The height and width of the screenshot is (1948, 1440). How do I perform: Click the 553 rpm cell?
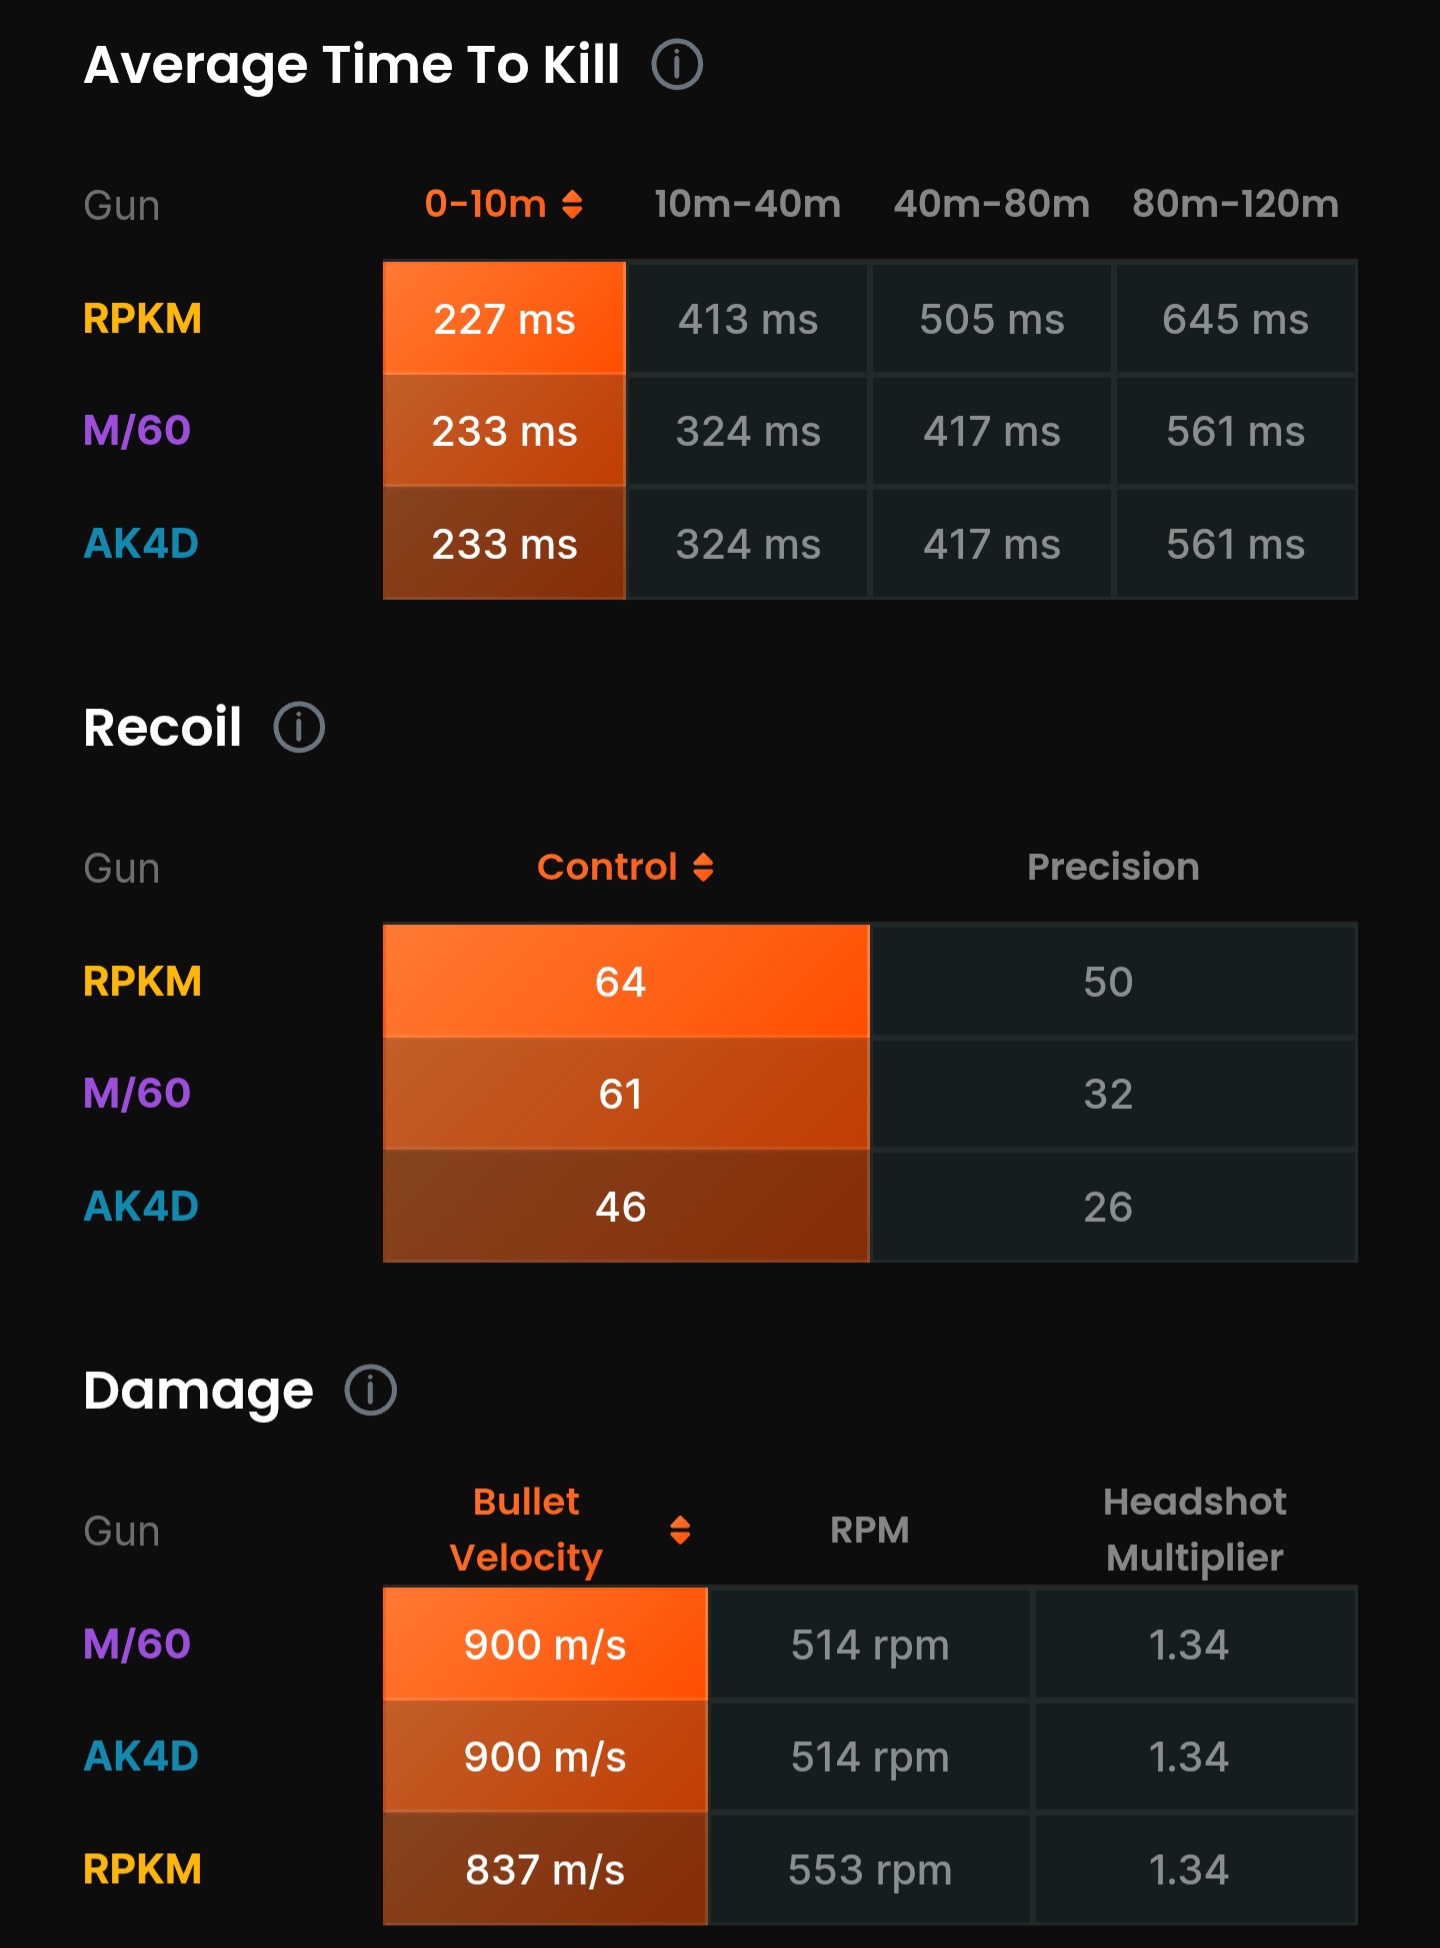[x=869, y=1870]
